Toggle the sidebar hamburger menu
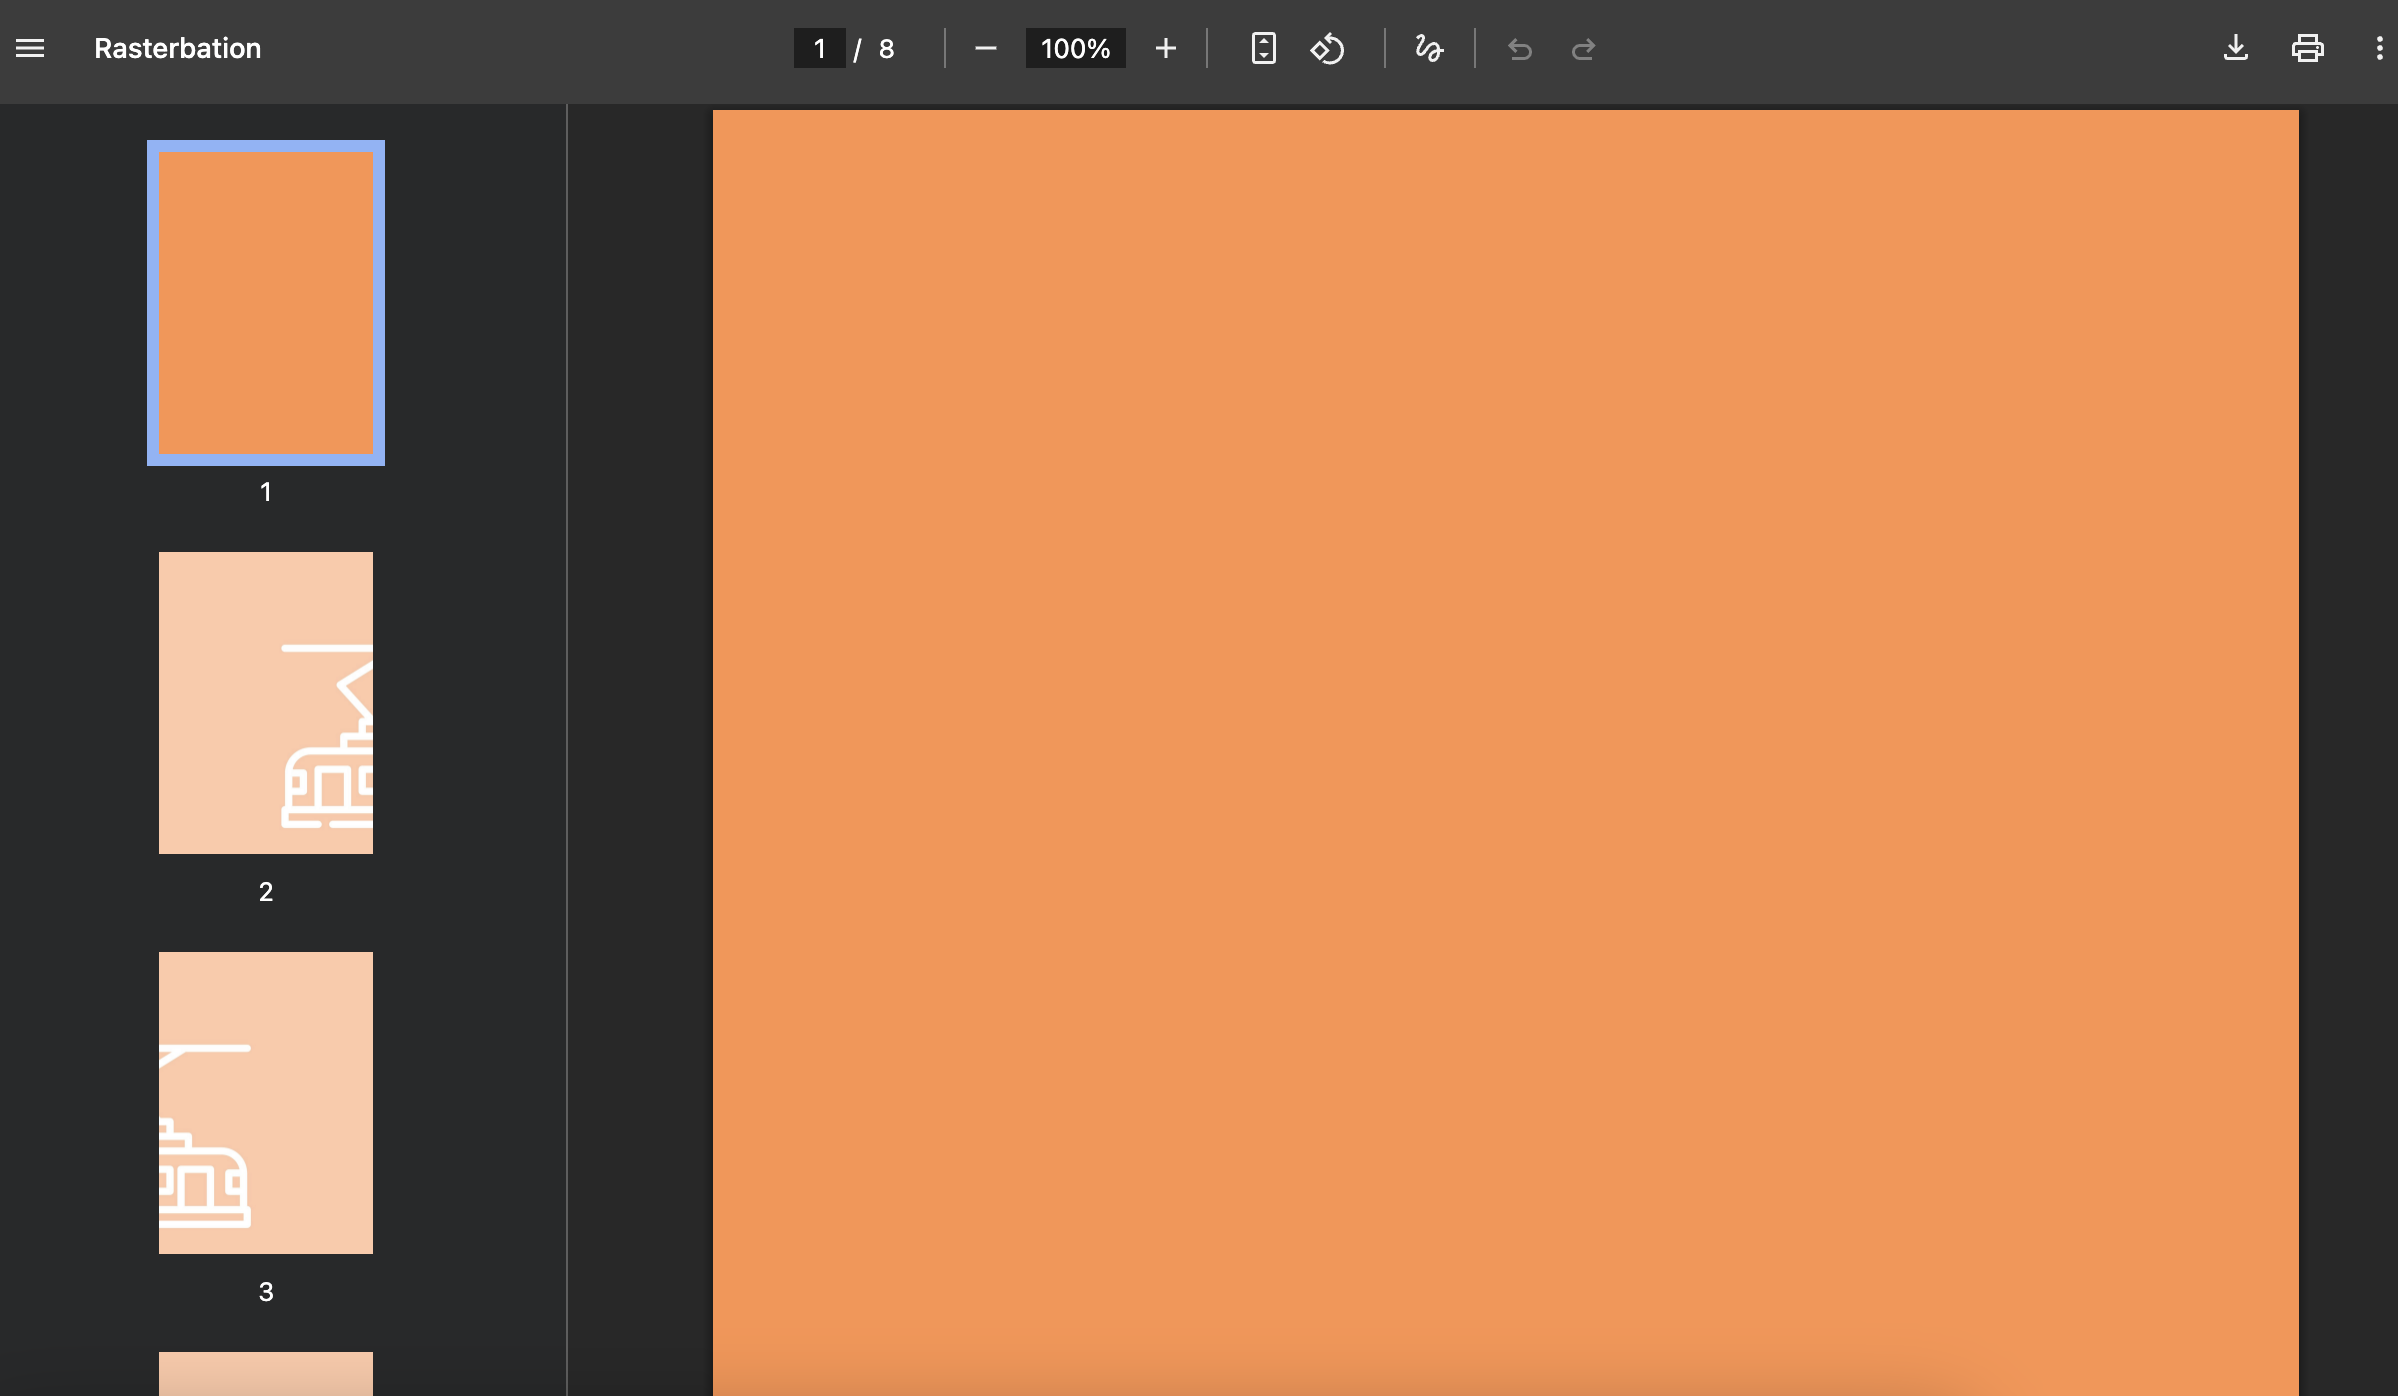This screenshot has height=1396, width=2398. [x=30, y=48]
